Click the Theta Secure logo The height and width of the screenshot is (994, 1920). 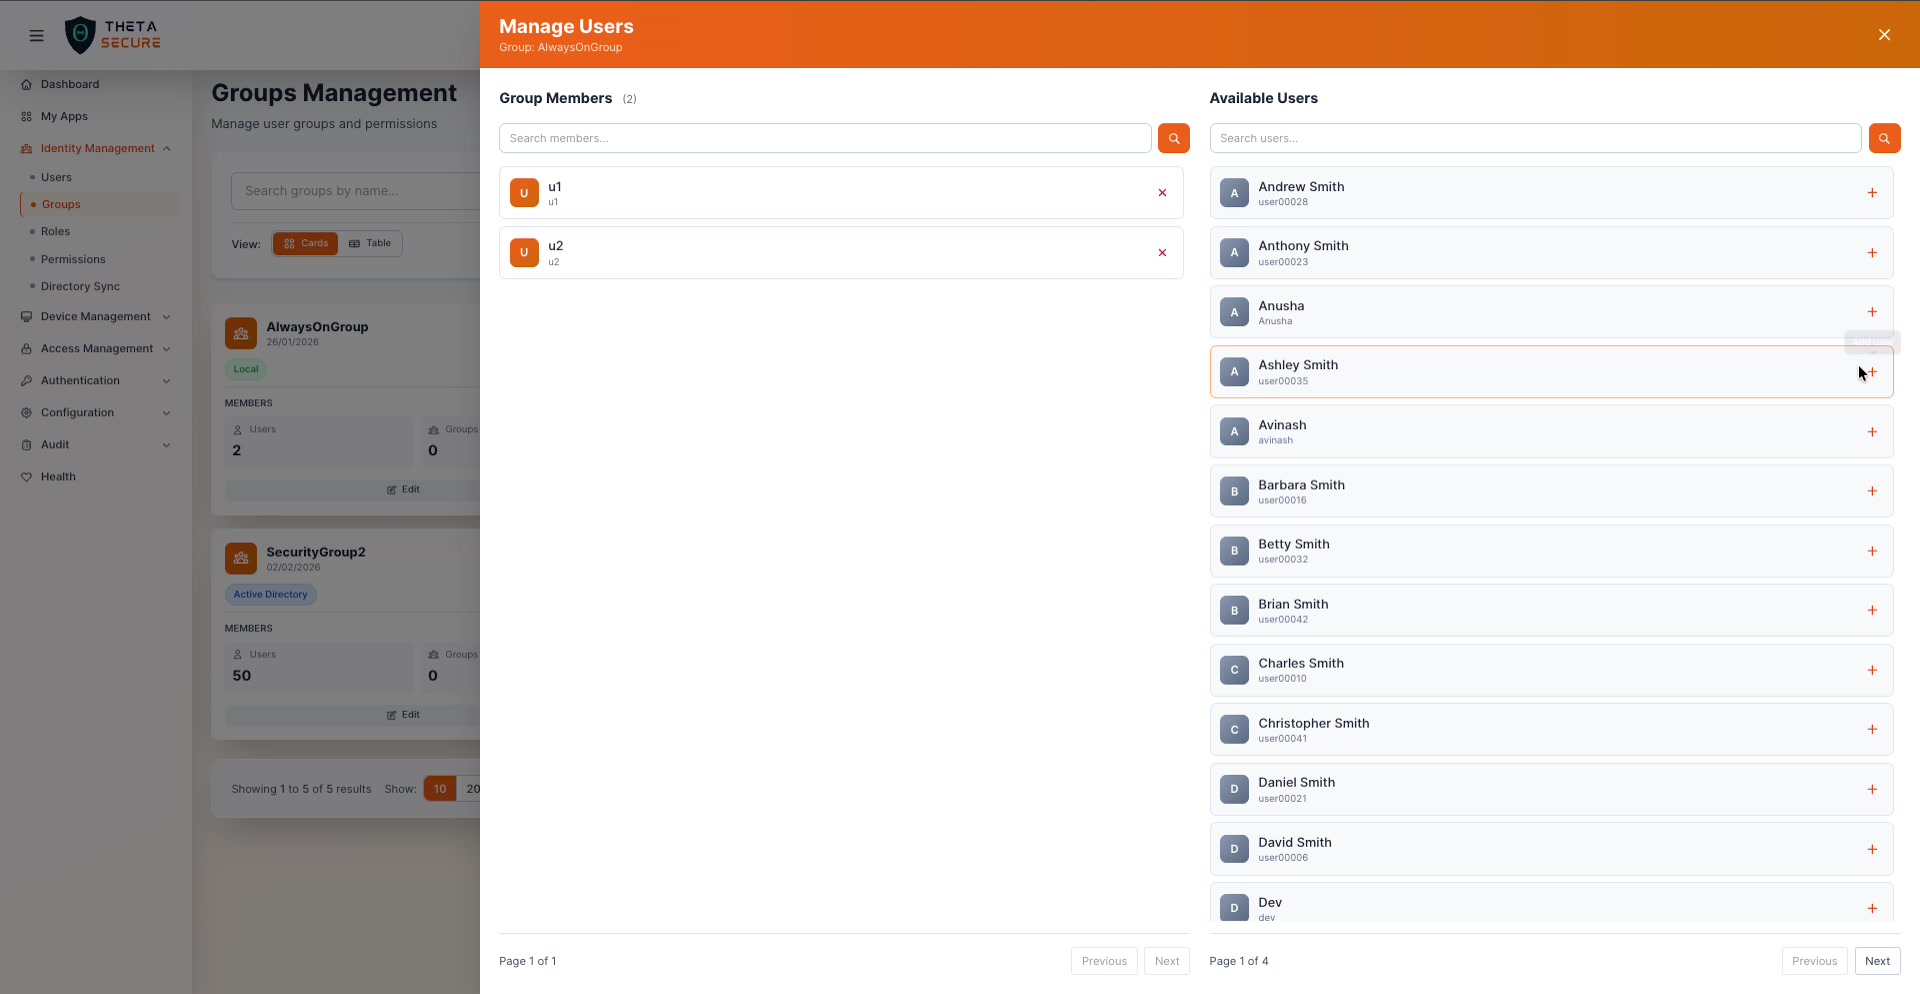[x=112, y=35]
